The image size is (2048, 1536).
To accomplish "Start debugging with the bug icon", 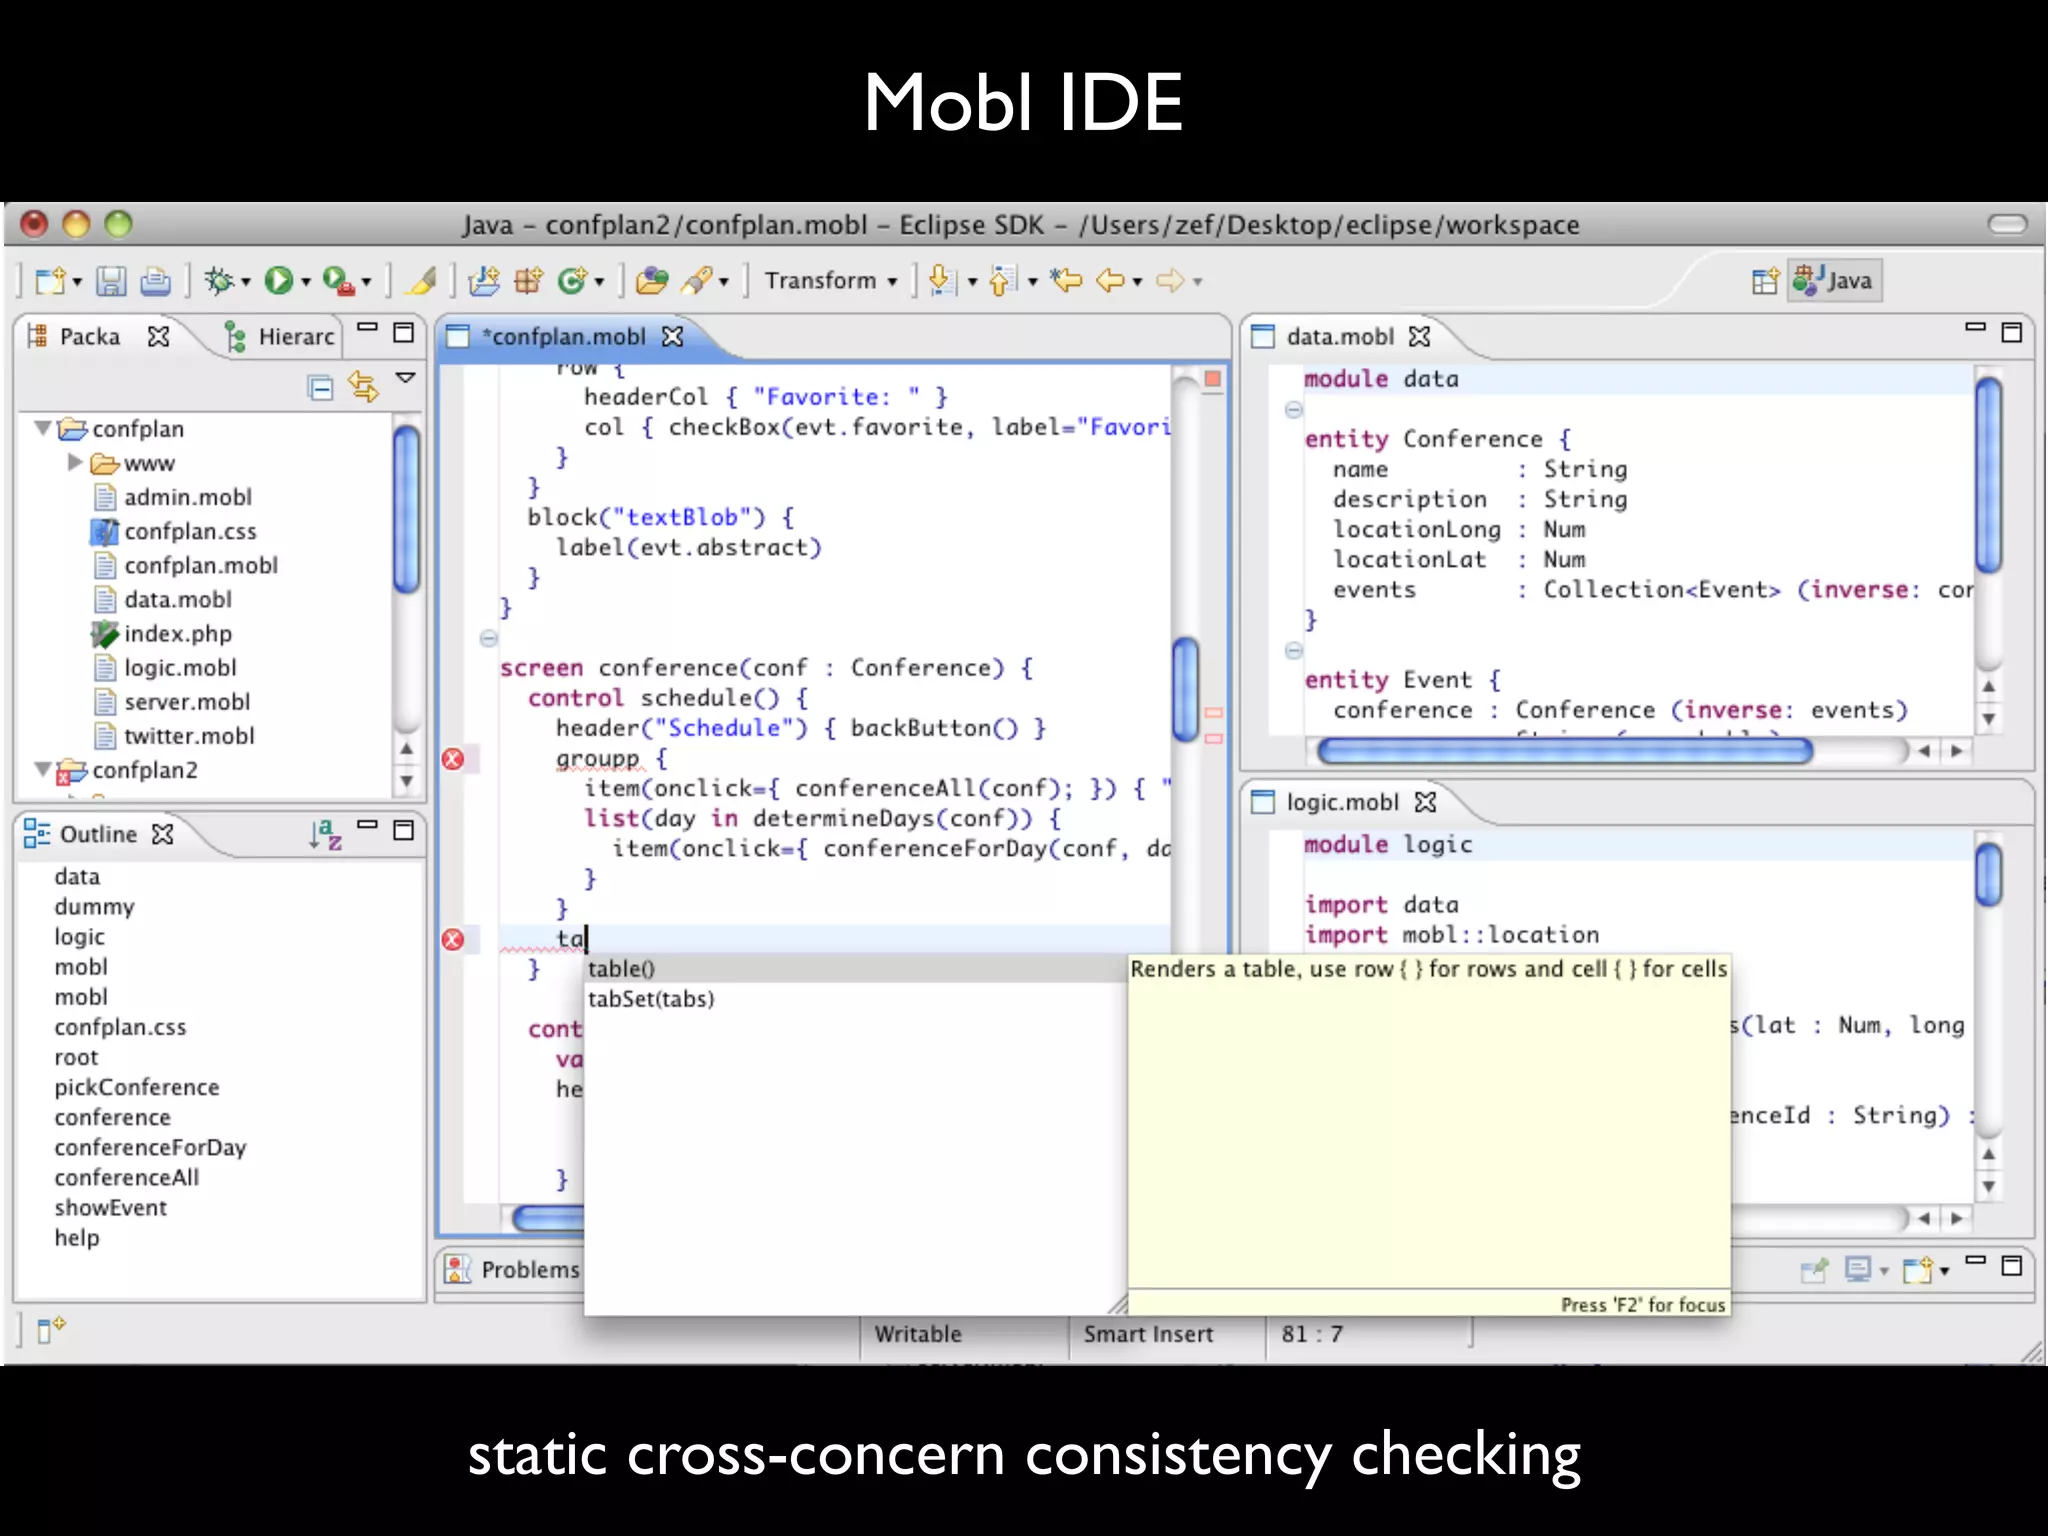I will [x=220, y=281].
